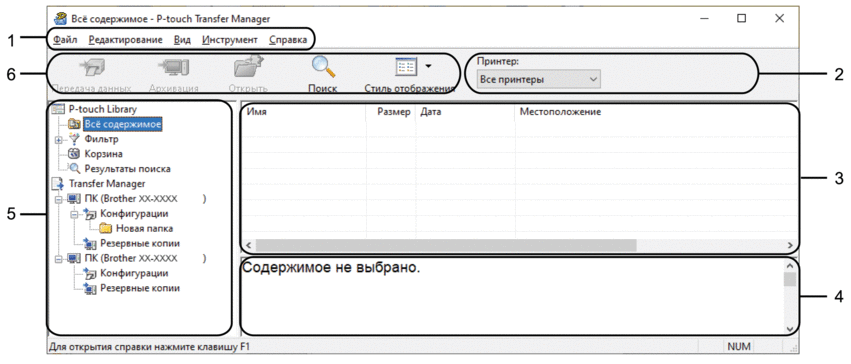Click the Стиль отображения view icon
This screenshot has height=364, width=851.
pos(407,67)
